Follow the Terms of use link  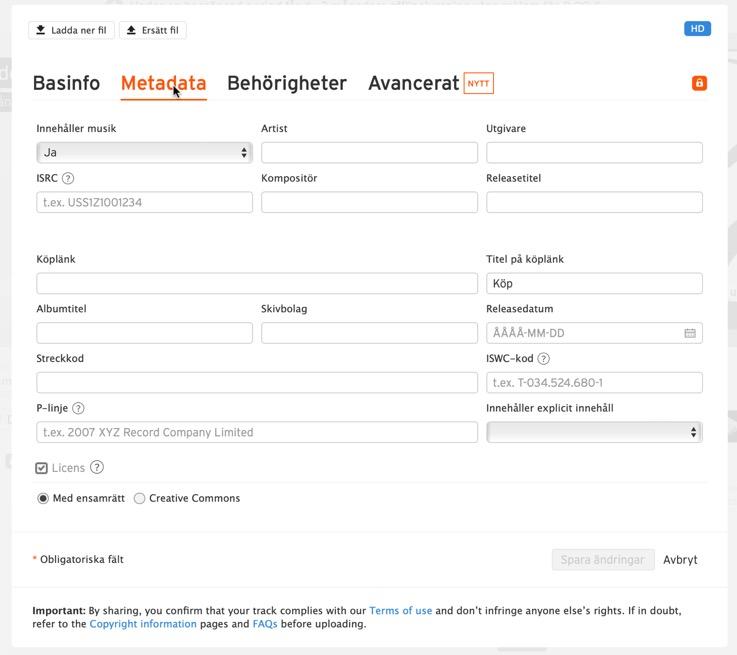[401, 610]
